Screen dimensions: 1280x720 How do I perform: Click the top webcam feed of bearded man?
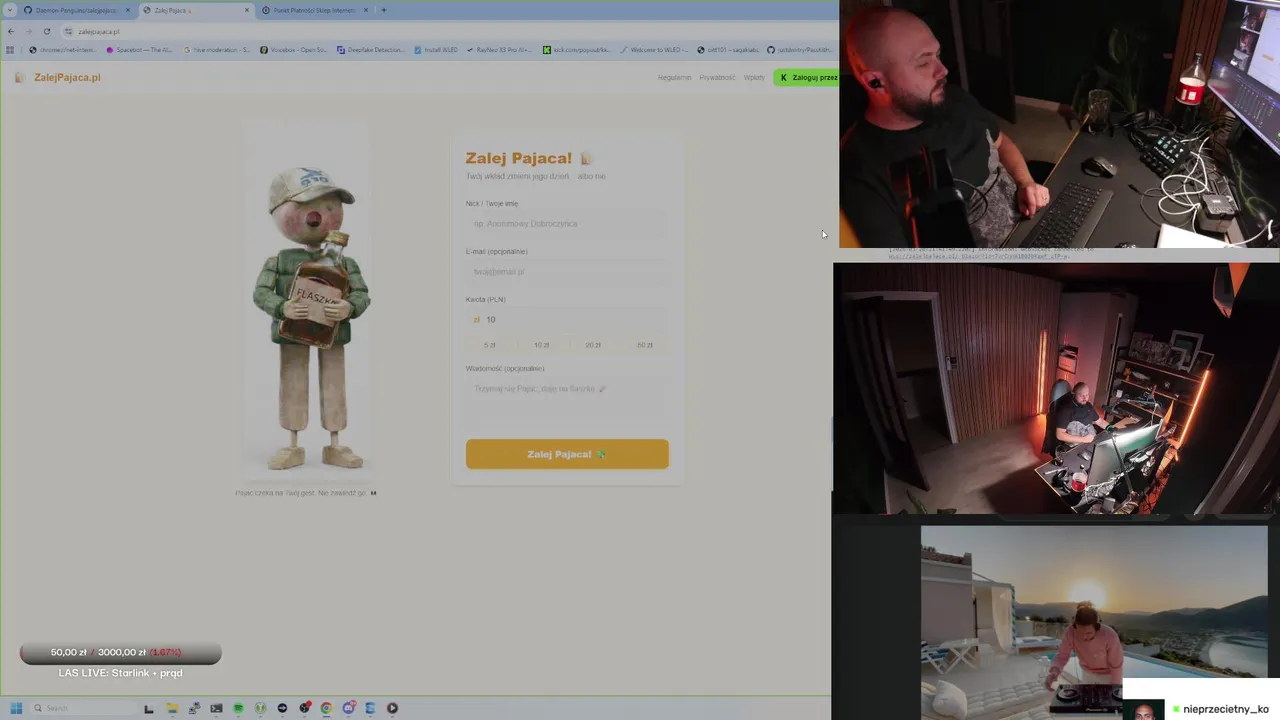pos(1059,124)
